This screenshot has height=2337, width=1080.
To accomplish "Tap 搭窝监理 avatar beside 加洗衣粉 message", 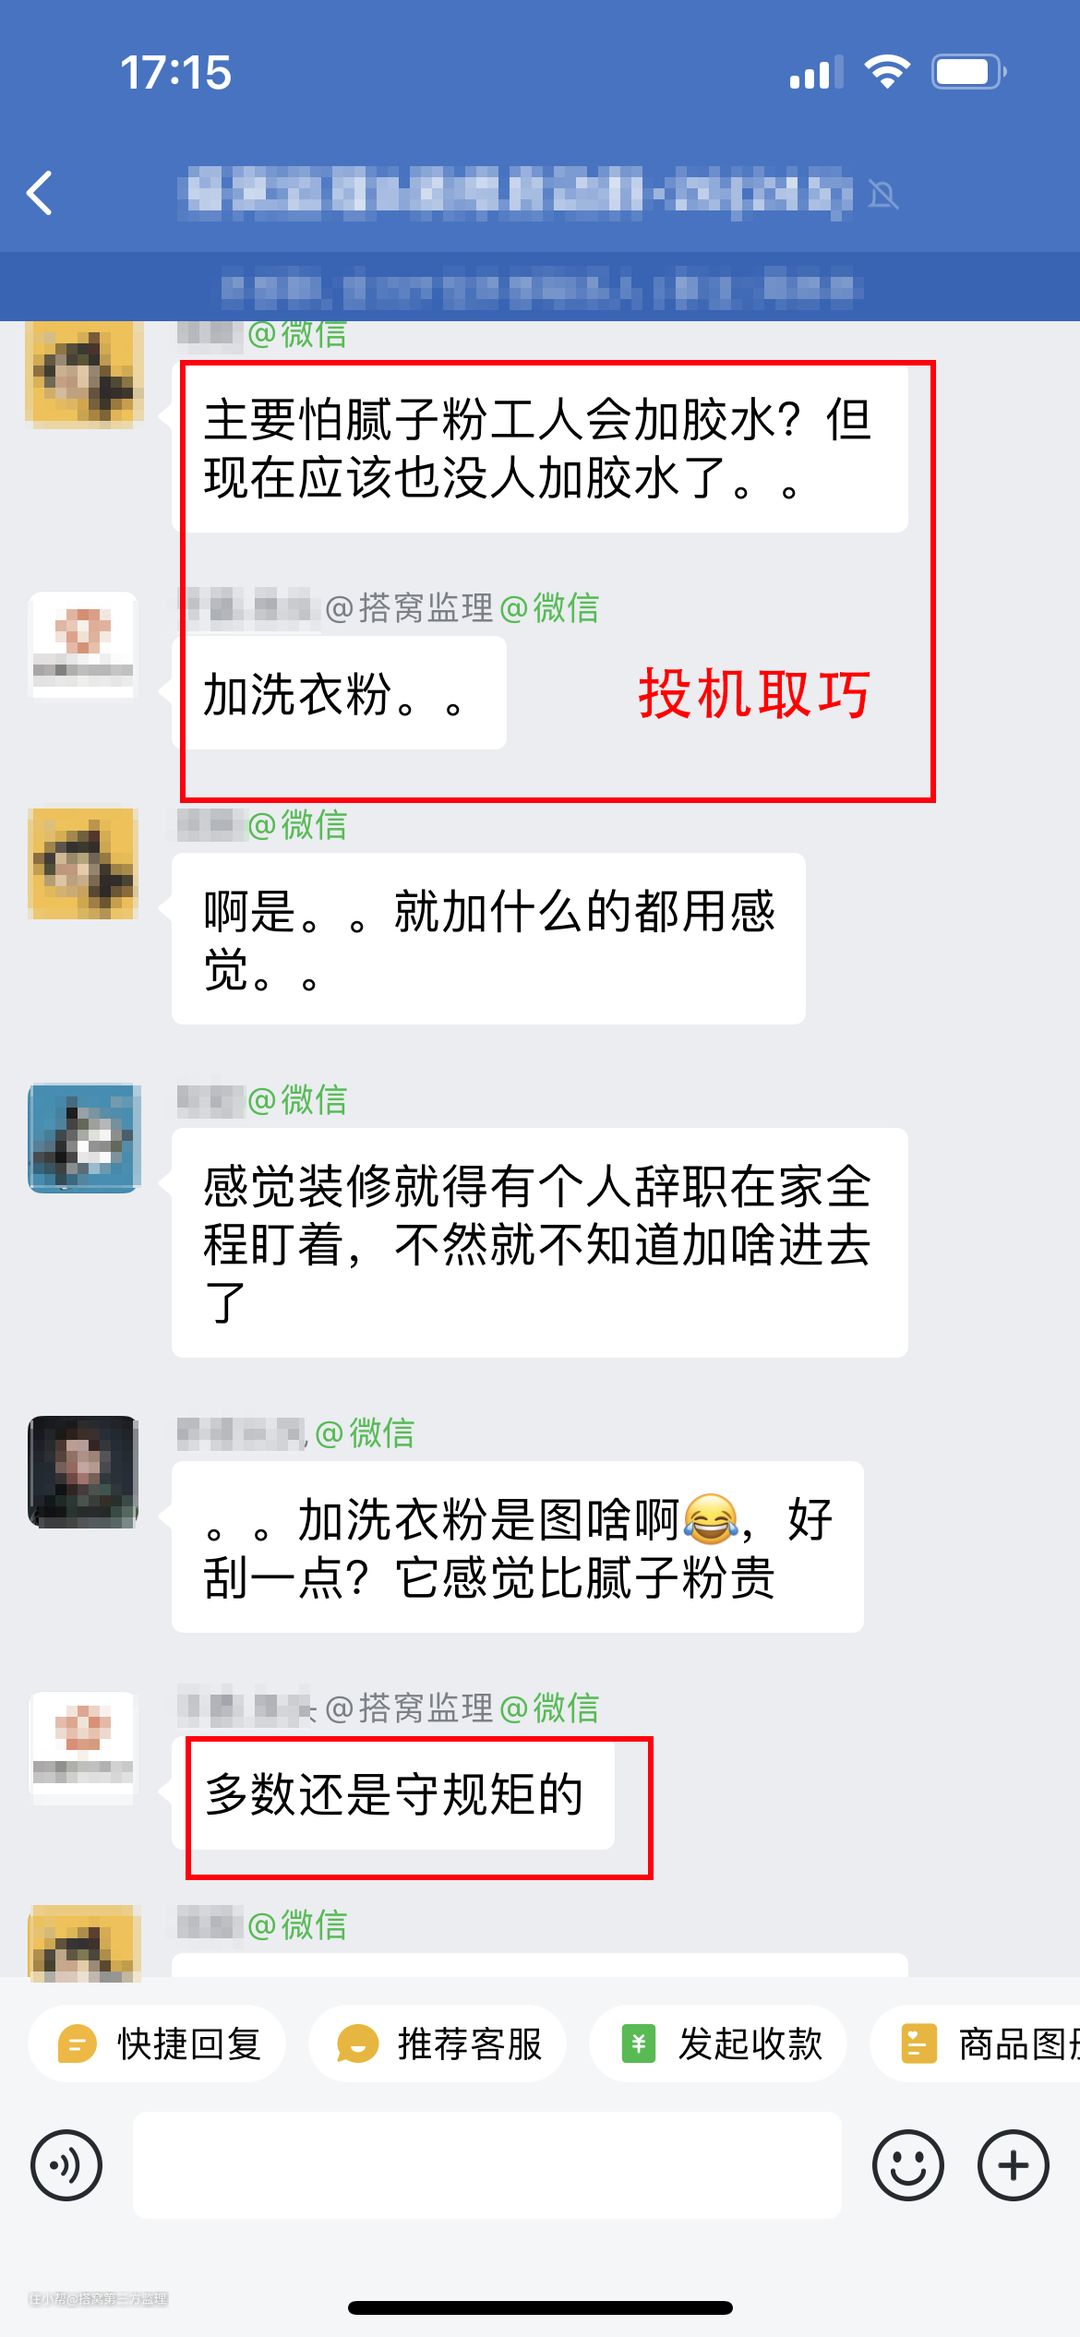I will point(83,647).
